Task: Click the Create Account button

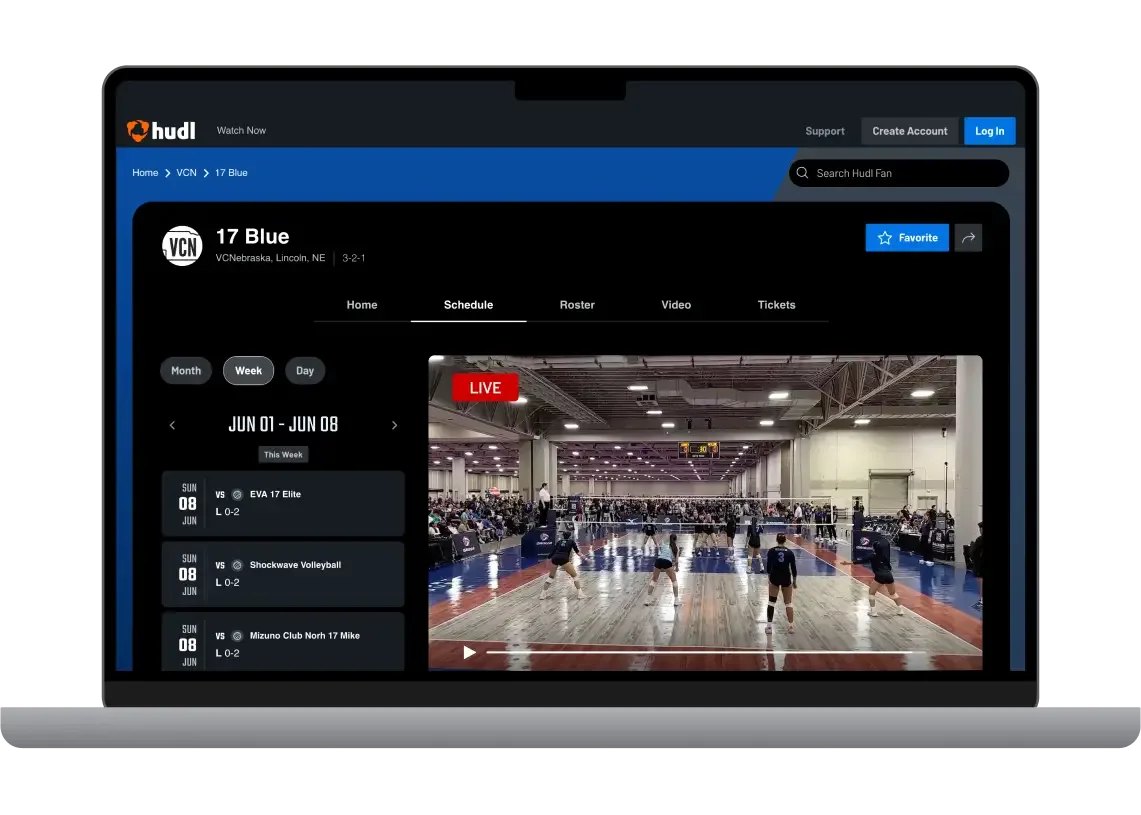Action: pos(909,131)
